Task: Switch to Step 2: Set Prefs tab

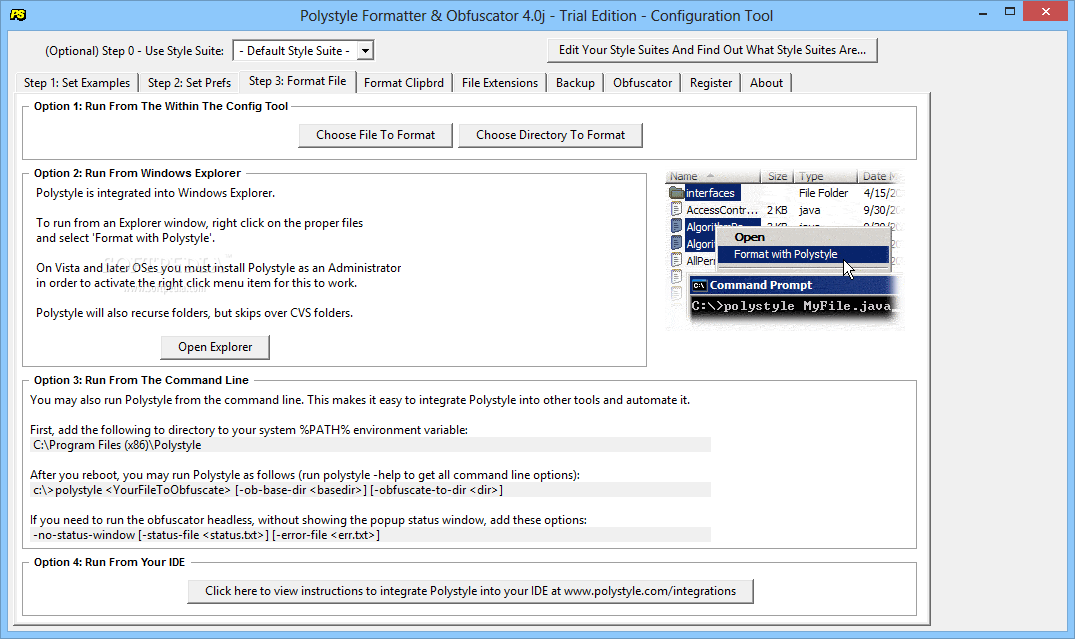Action: [x=189, y=83]
